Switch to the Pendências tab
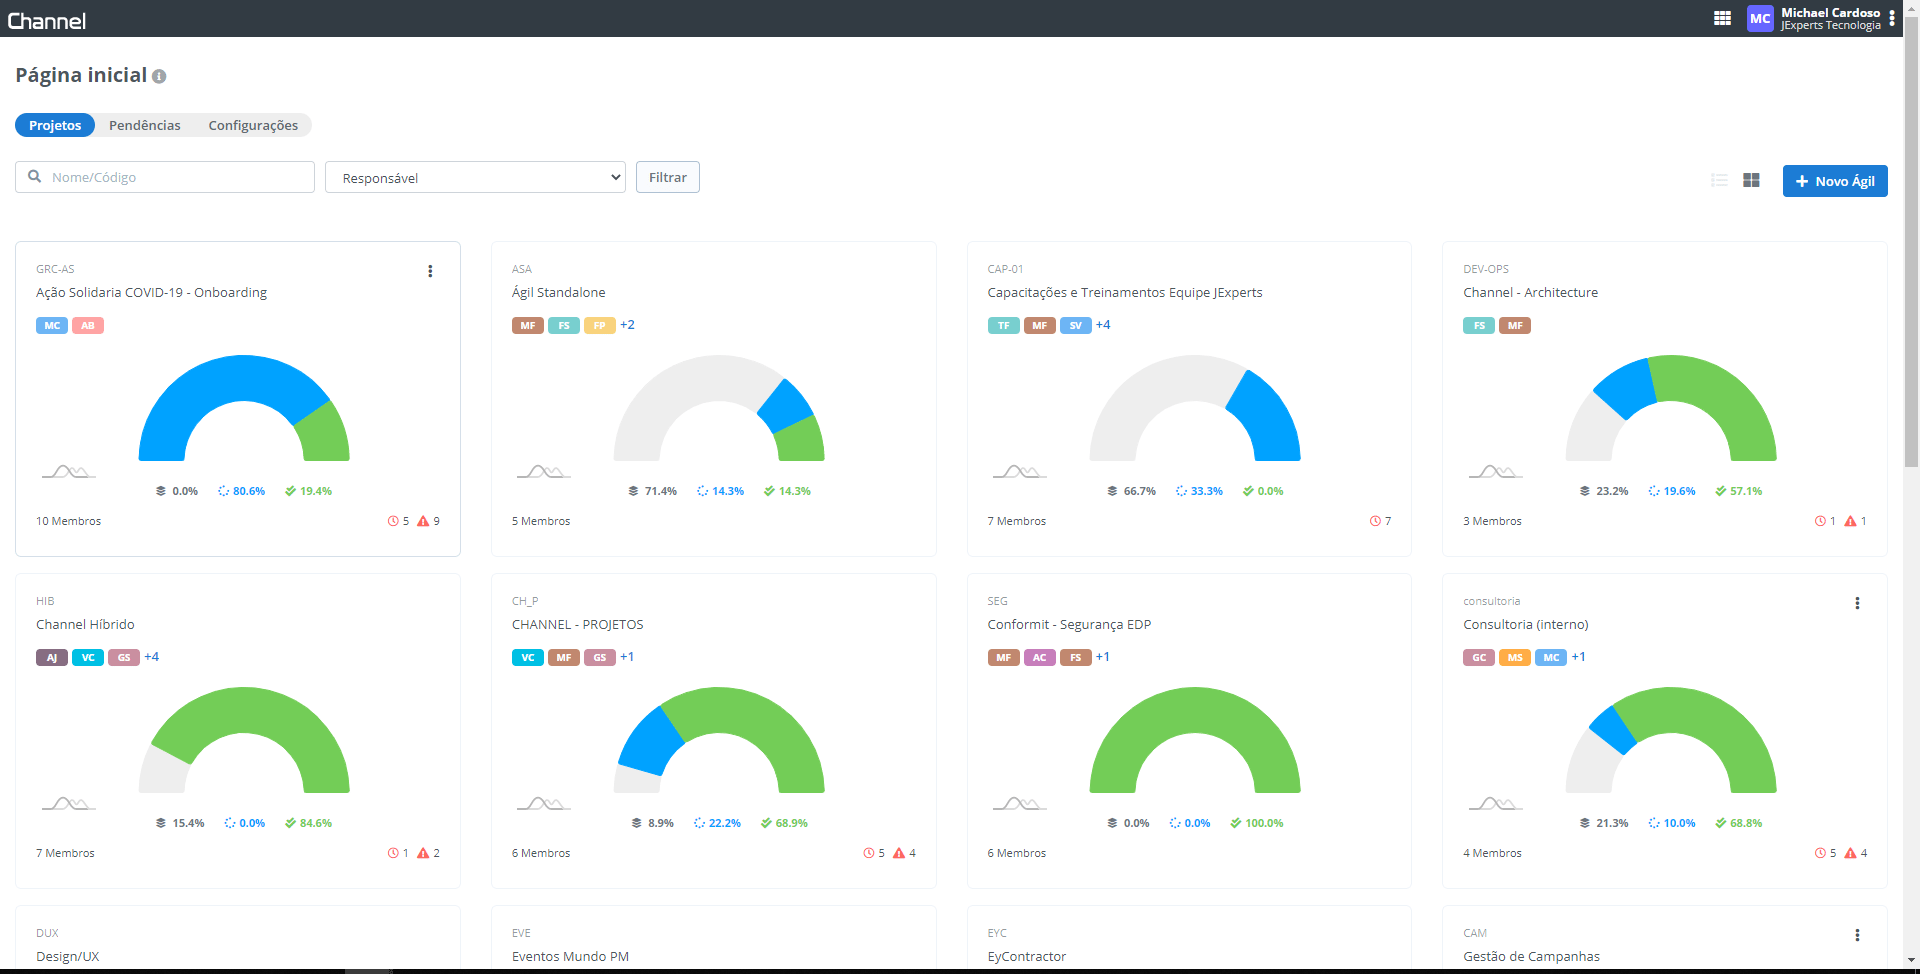1920x974 pixels. 145,125
